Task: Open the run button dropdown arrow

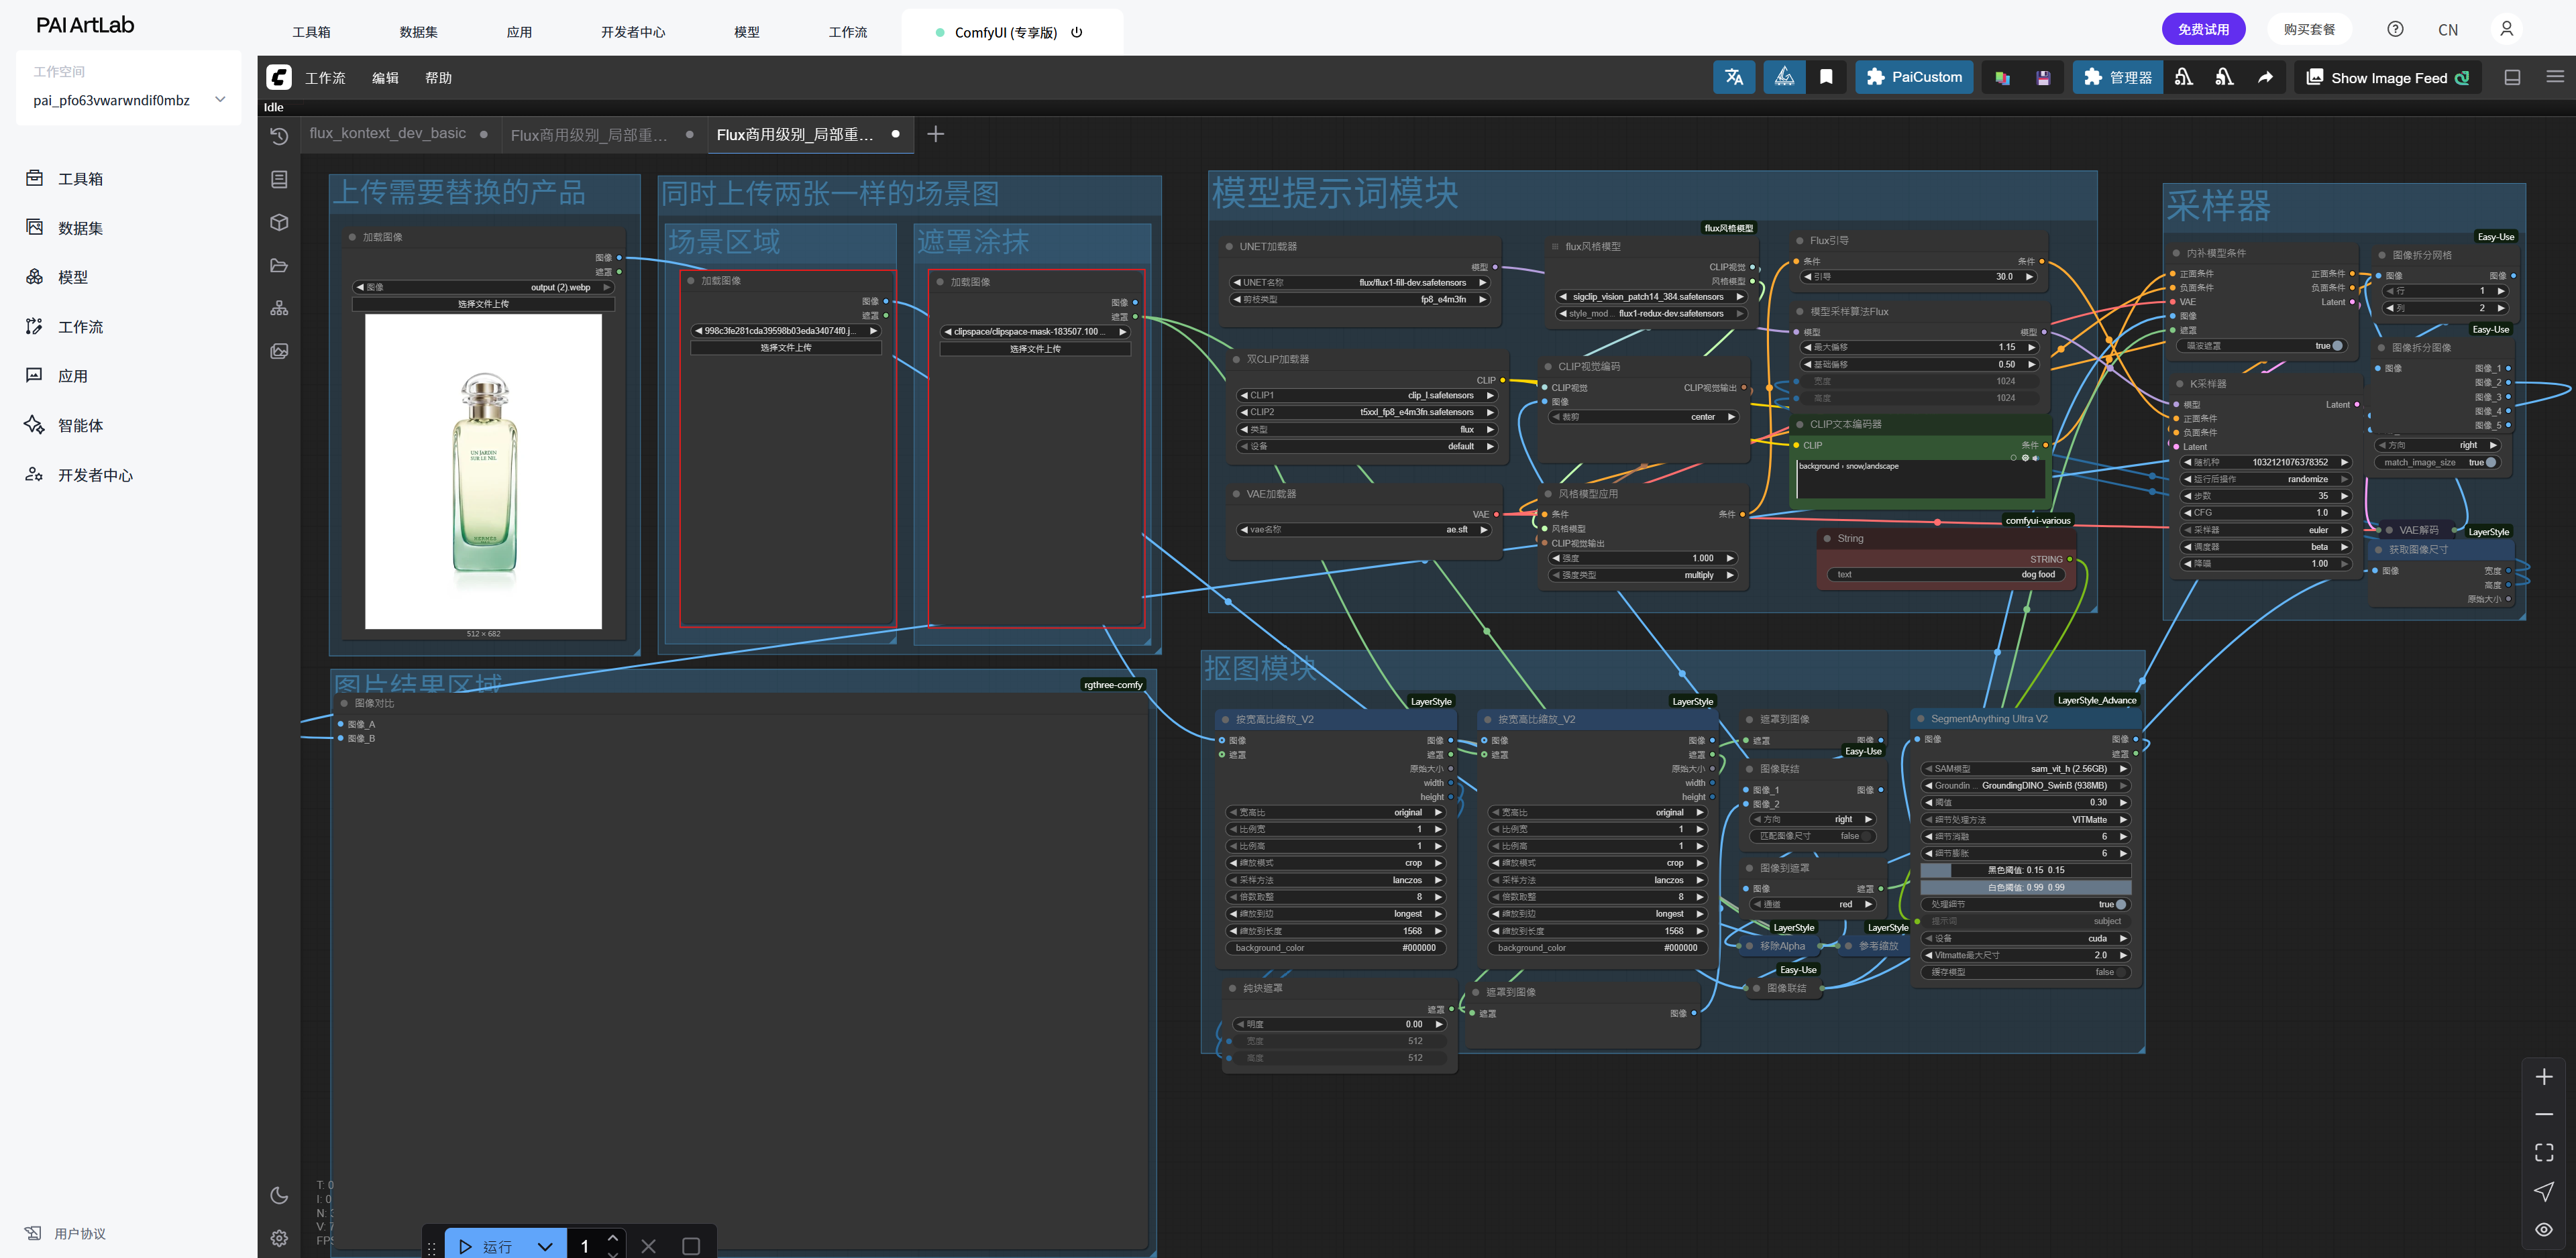Action: tap(545, 1246)
